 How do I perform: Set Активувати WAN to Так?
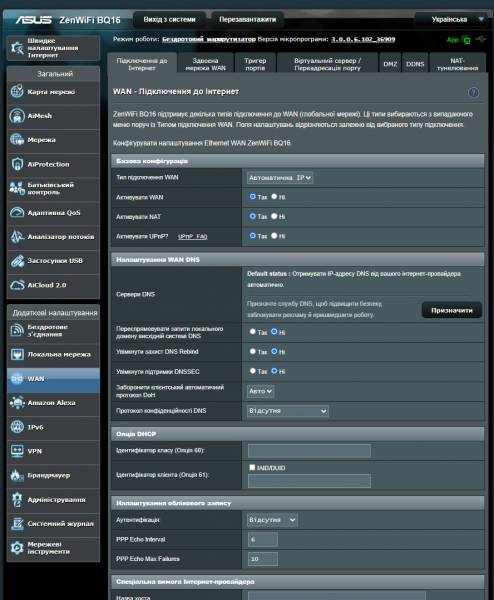click(x=253, y=197)
